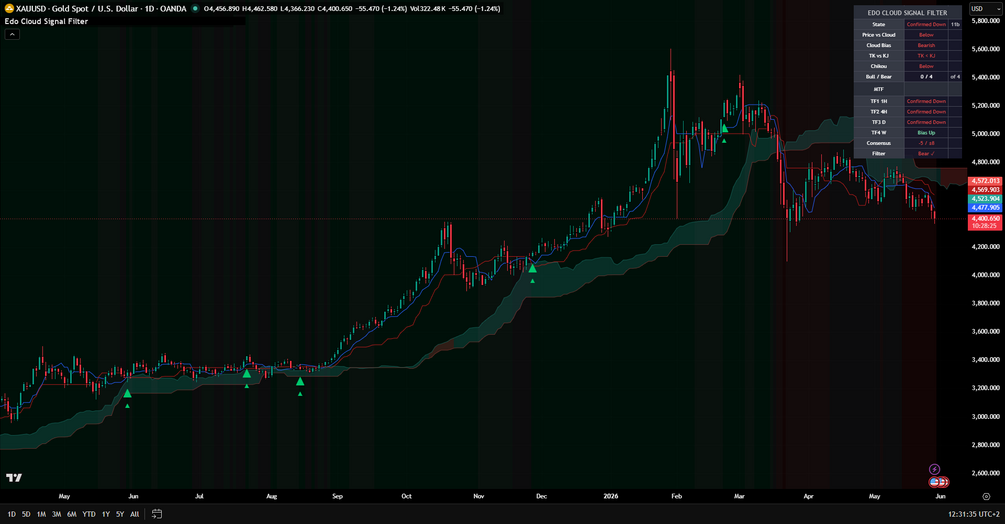Viewport: 1005px width, 524px height.
Task: Click the US flag economic event icons
Action: 939,482
